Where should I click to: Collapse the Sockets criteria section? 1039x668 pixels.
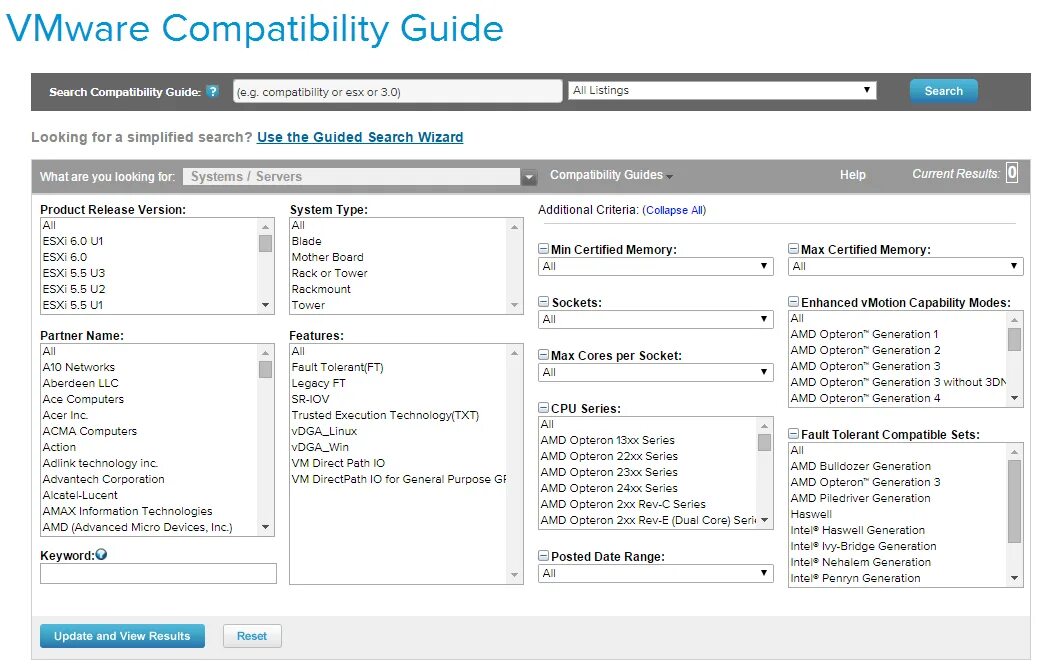[x=543, y=302]
